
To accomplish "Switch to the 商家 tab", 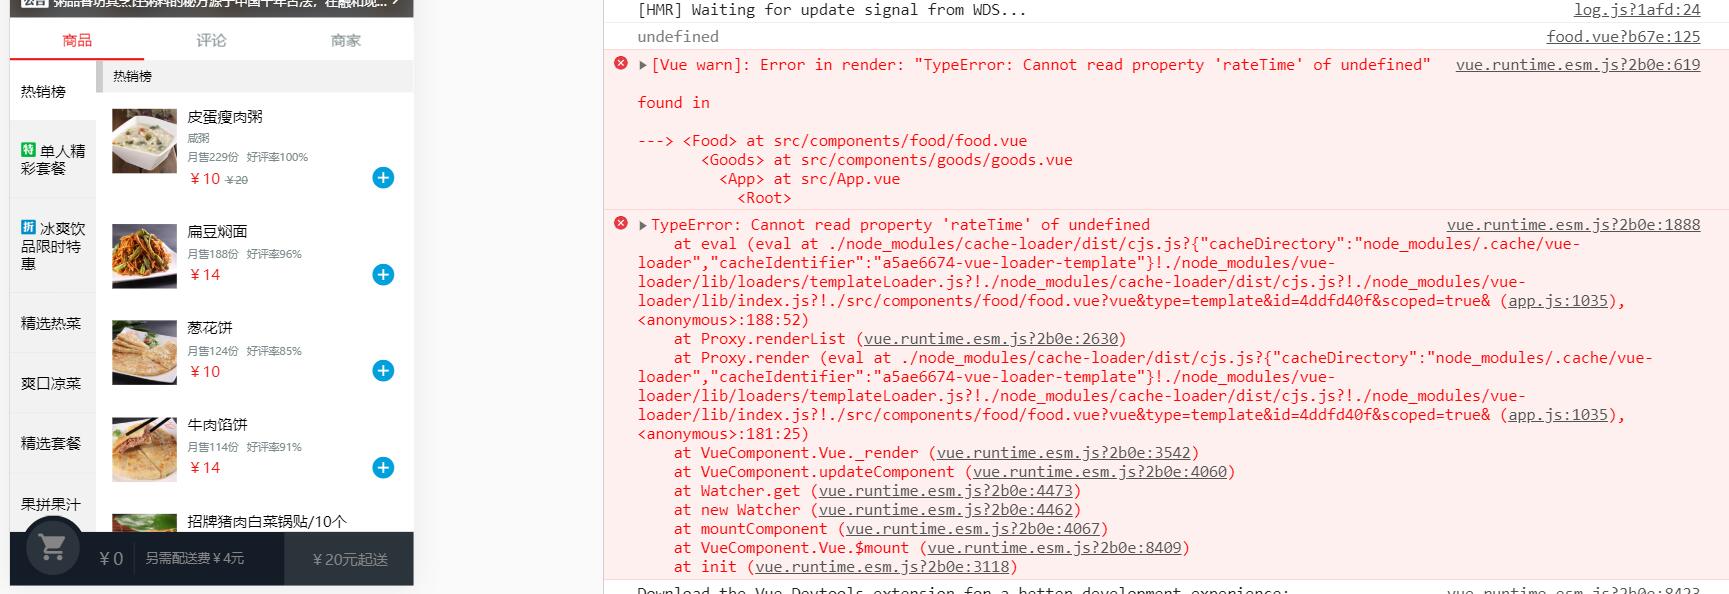I will tap(346, 40).
